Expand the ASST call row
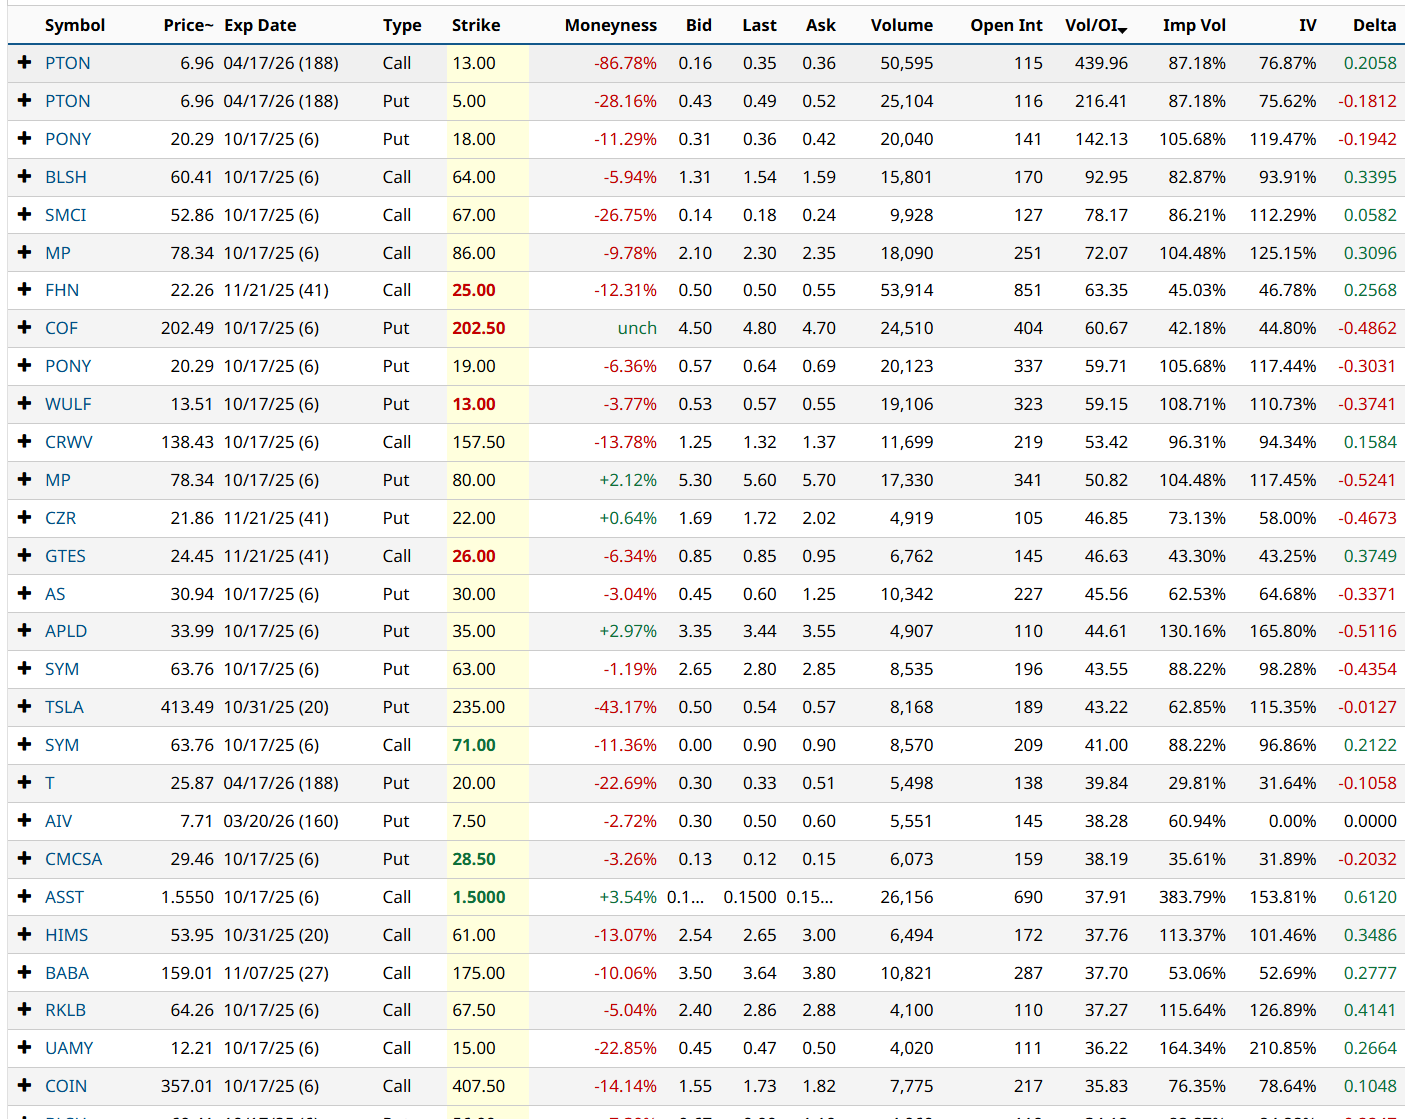 click(x=25, y=896)
